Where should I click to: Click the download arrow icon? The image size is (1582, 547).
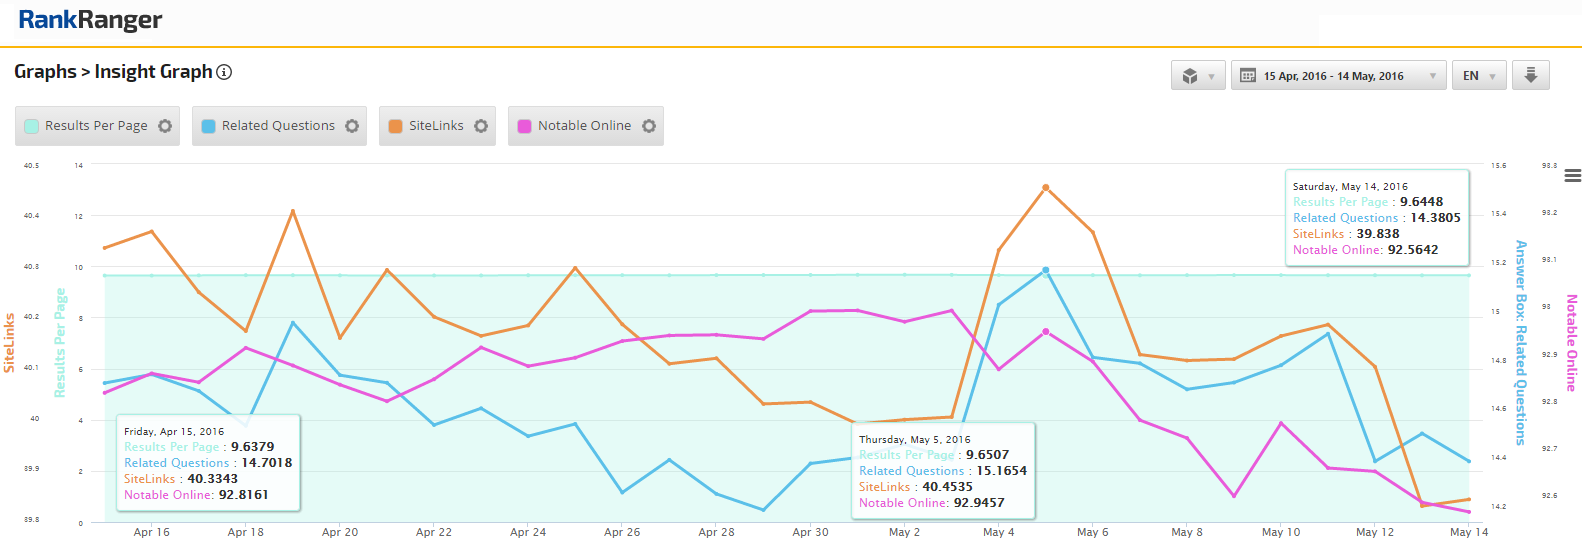coord(1530,75)
